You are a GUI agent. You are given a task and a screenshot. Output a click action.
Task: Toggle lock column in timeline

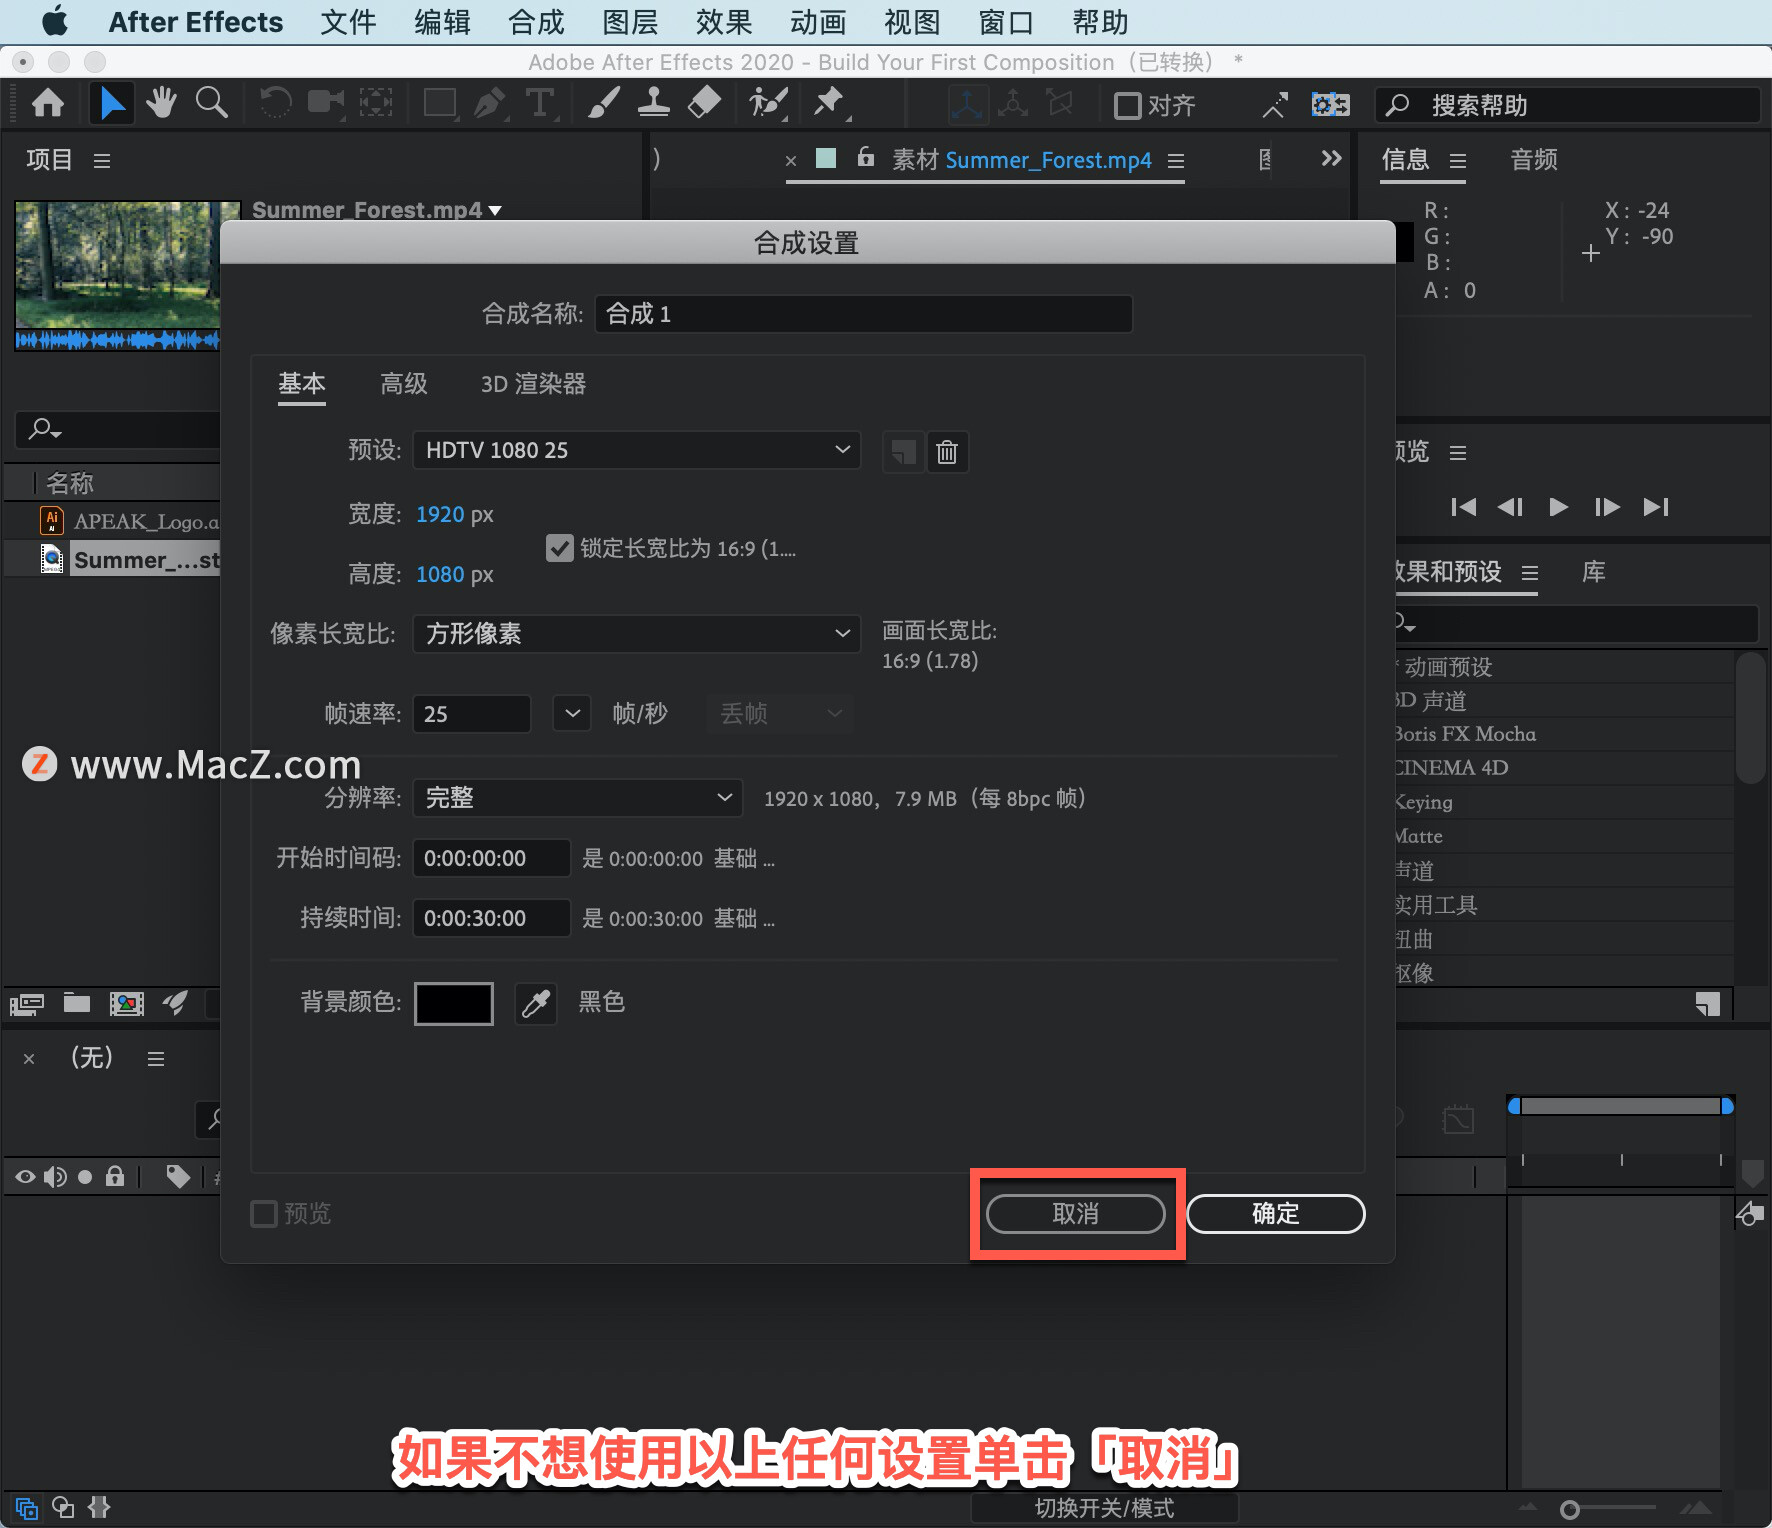[115, 1177]
